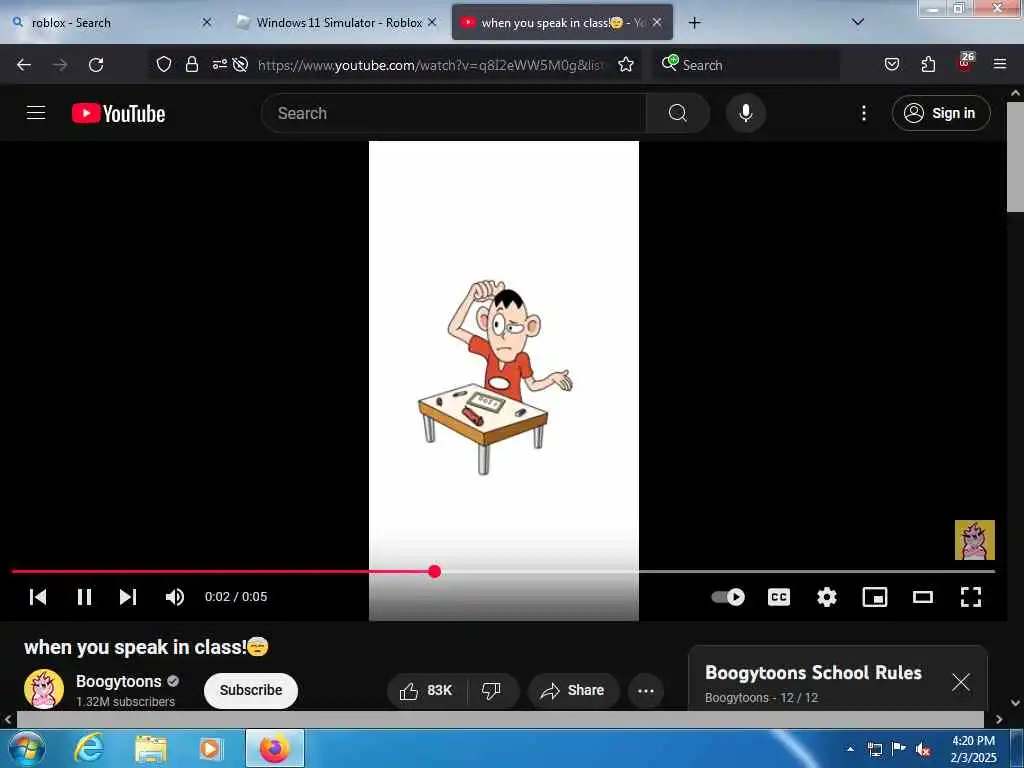Viewport: 1024px width, 768px height.
Task: Launch Internet Explorer from taskbar
Action: click(x=88, y=748)
